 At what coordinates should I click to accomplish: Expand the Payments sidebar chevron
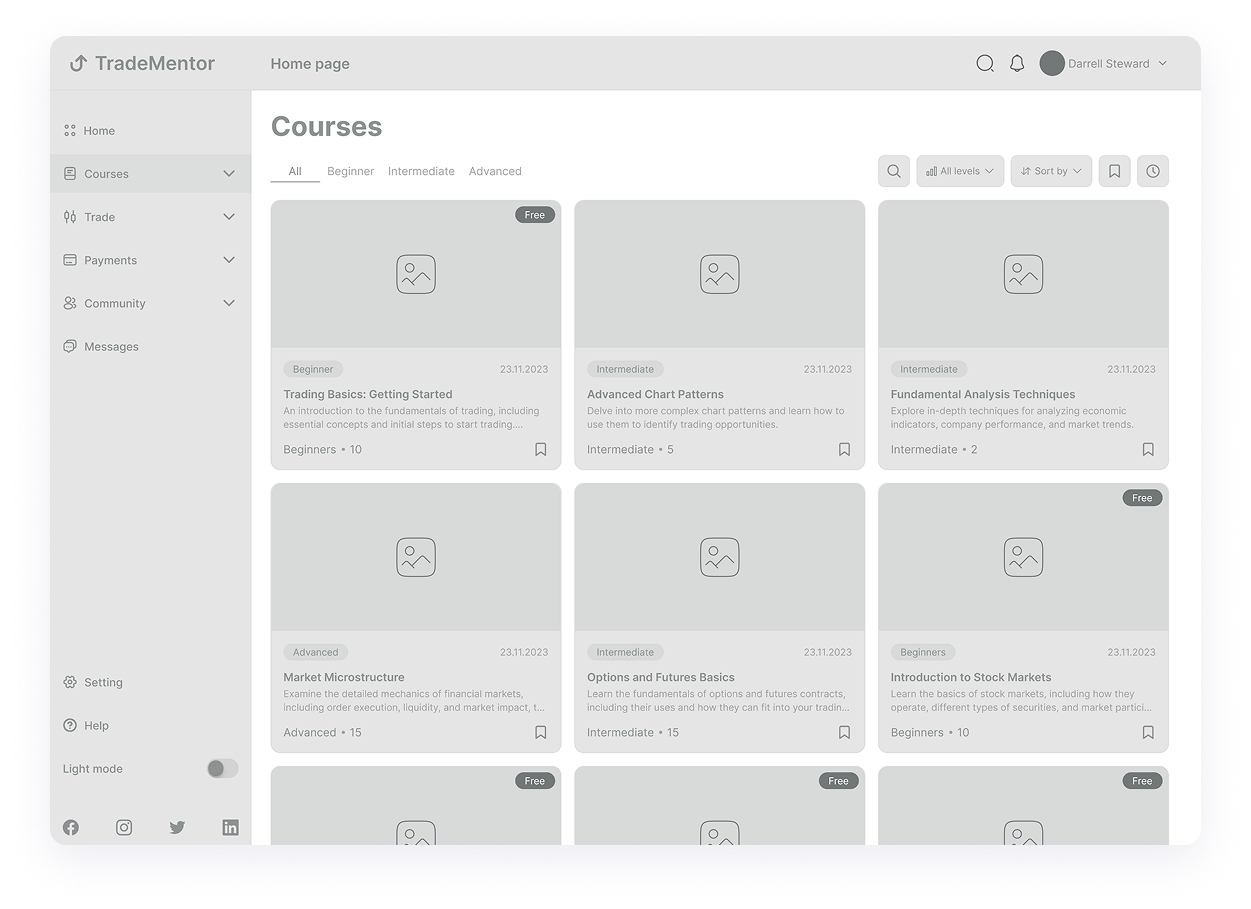click(x=229, y=260)
